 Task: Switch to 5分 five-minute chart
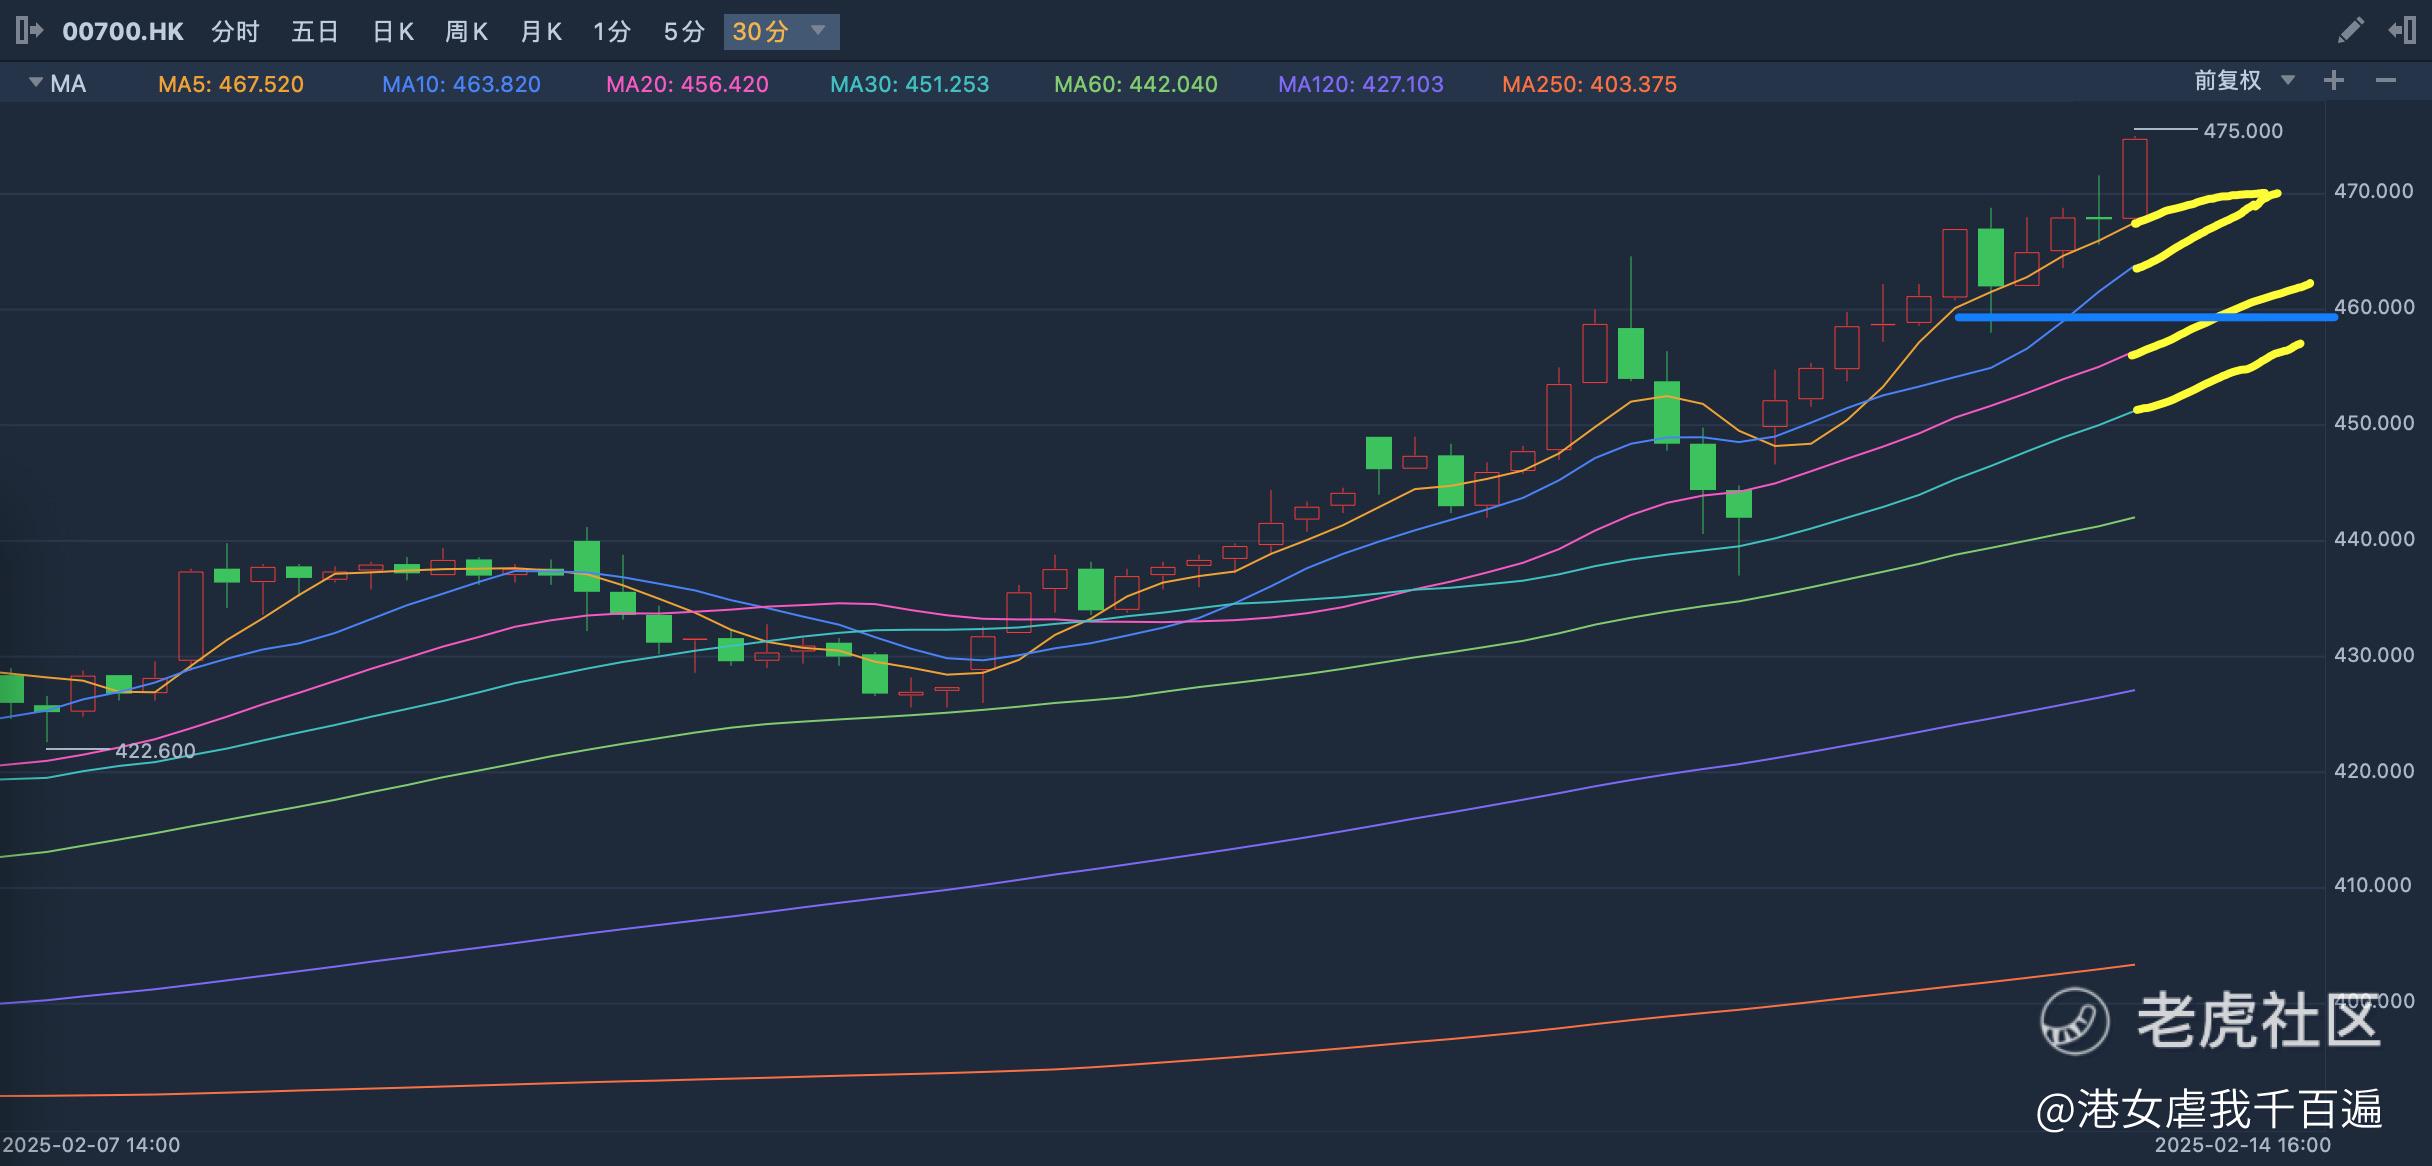tap(684, 32)
